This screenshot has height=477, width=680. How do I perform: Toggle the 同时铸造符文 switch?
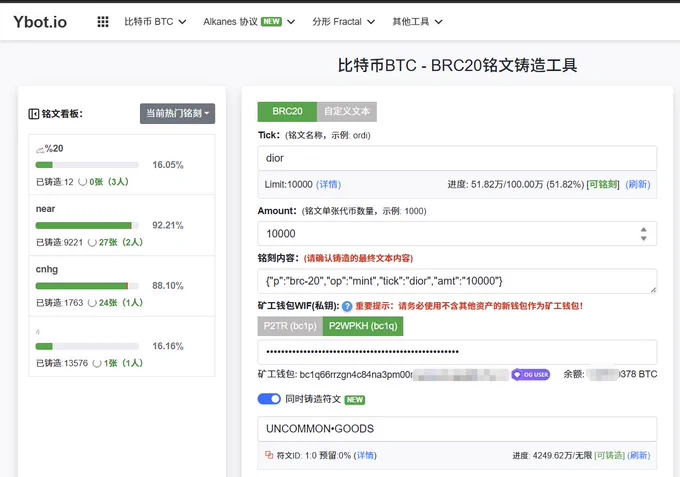[269, 399]
